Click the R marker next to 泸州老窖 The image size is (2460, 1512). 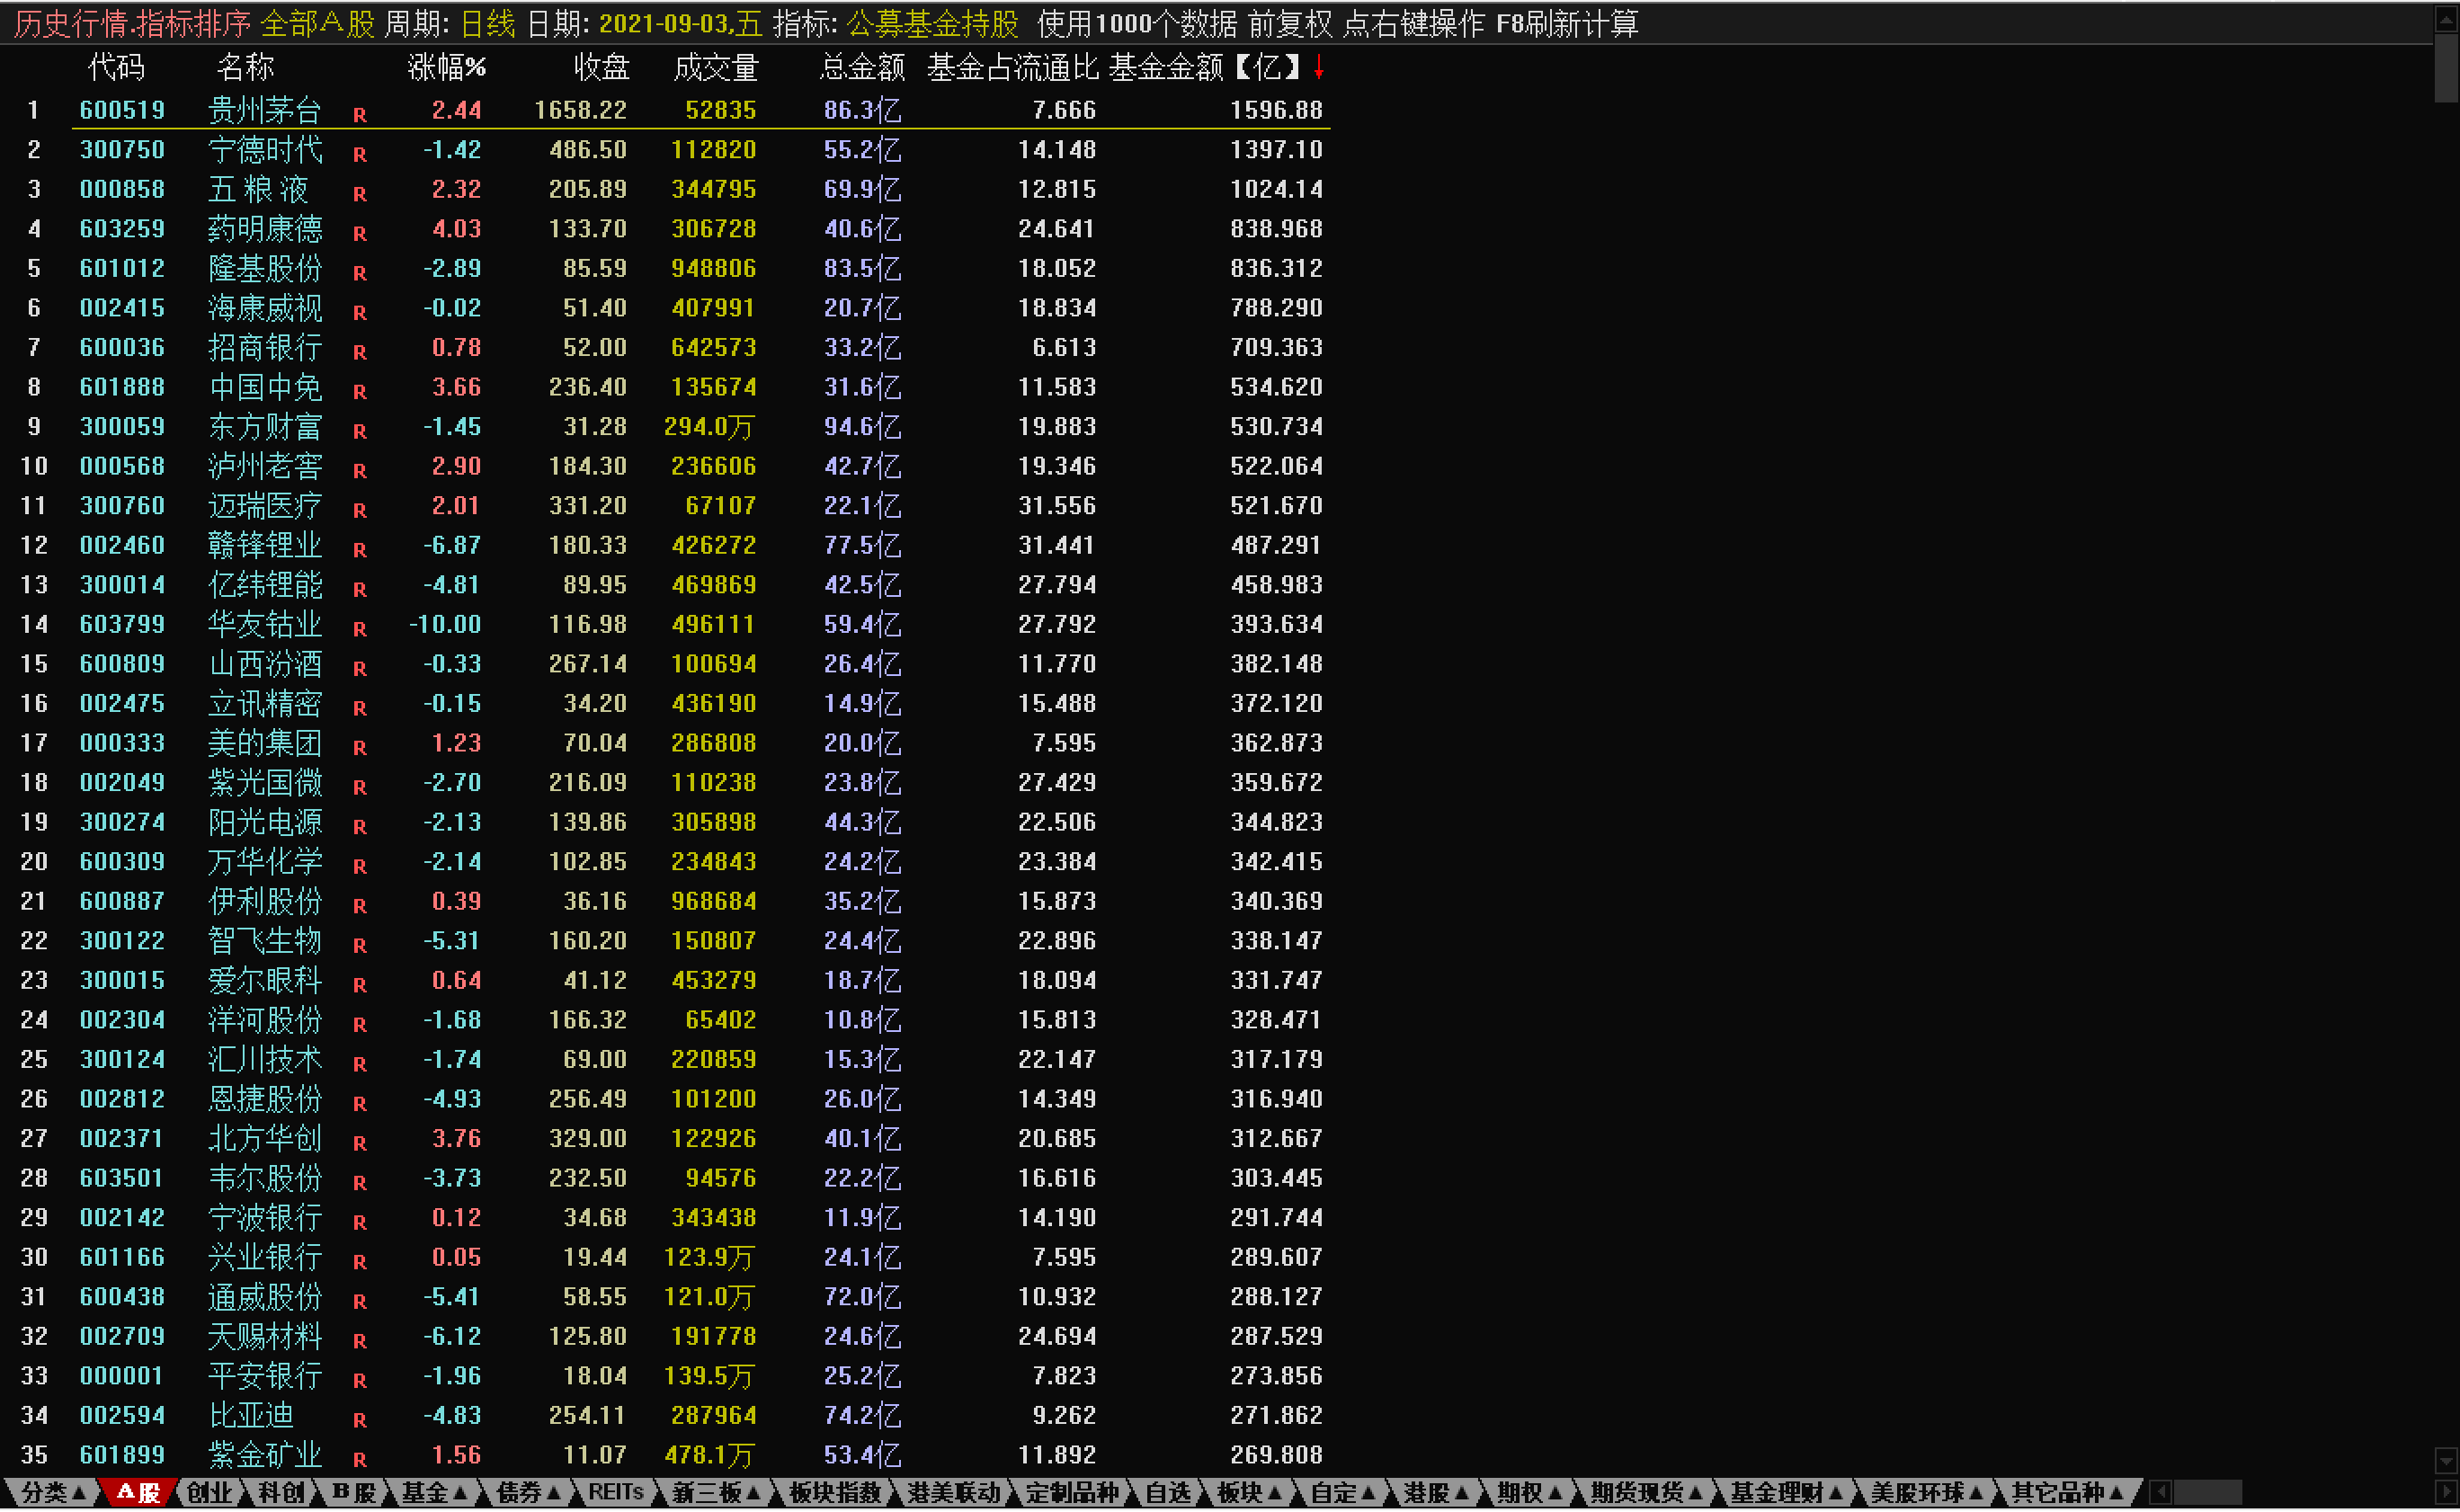[x=360, y=471]
